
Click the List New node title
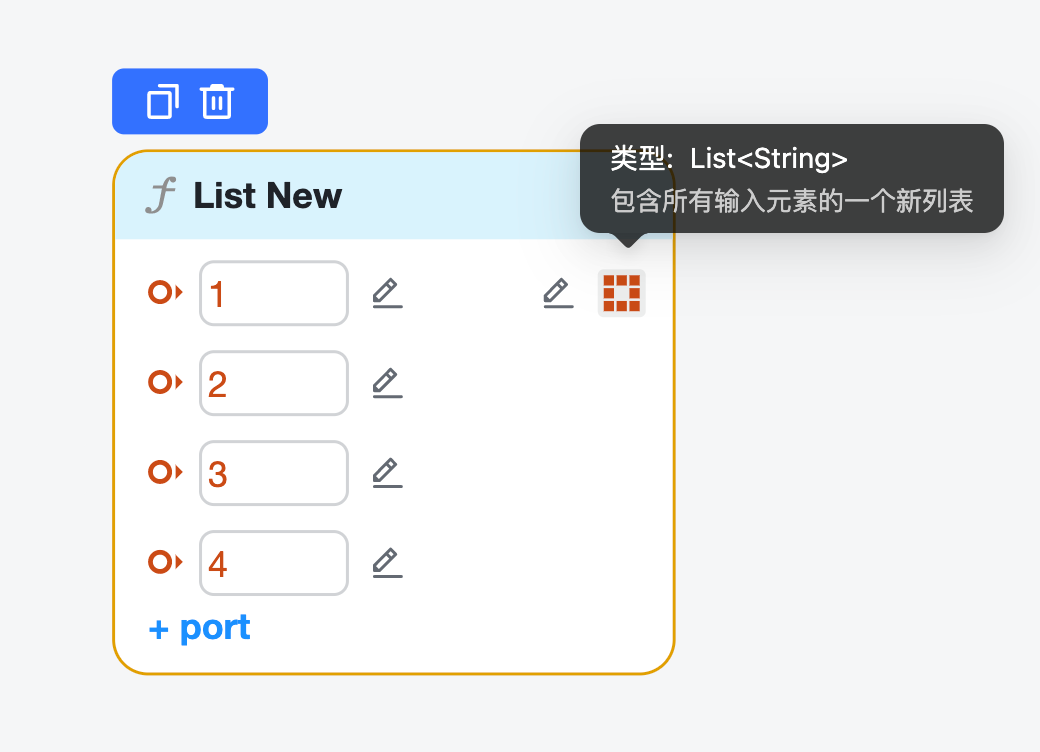[x=267, y=196]
